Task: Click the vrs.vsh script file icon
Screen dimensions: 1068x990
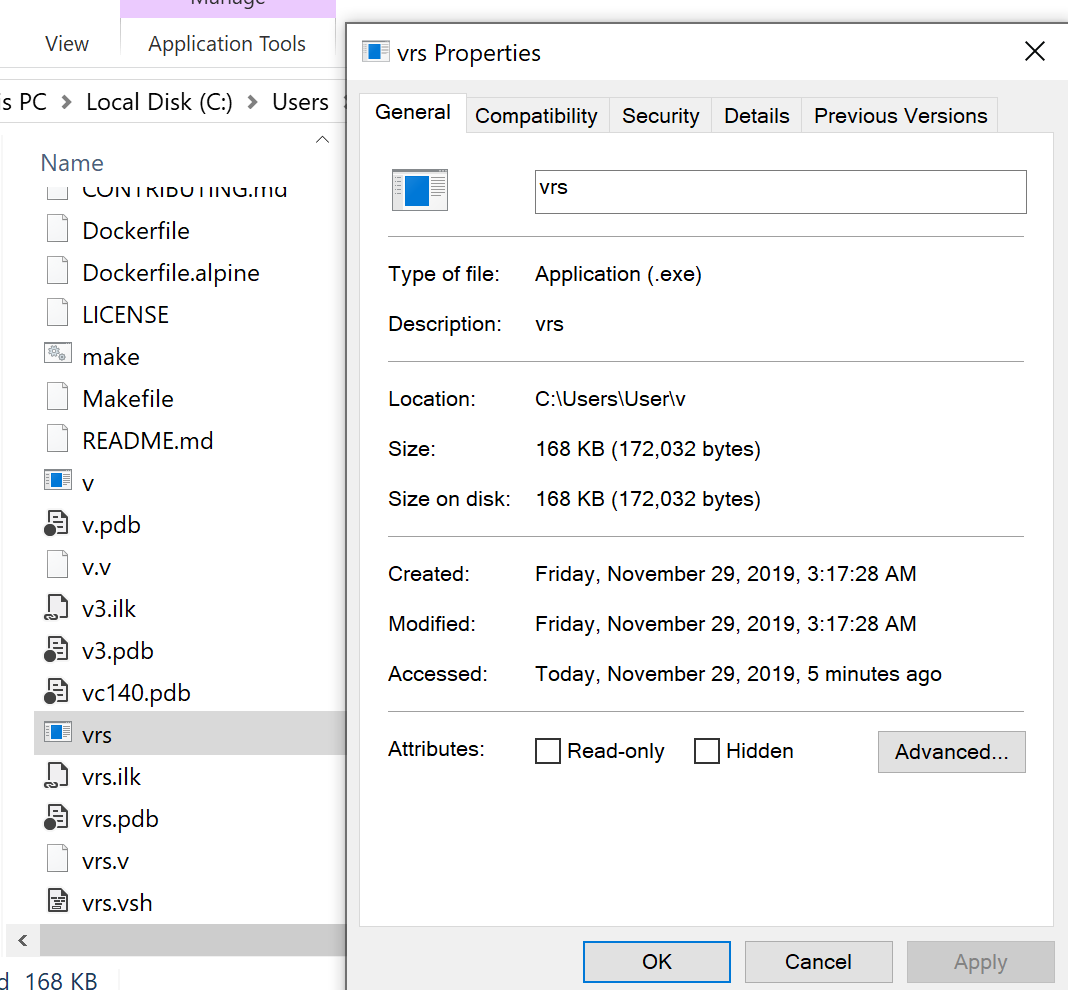Action: tap(58, 901)
